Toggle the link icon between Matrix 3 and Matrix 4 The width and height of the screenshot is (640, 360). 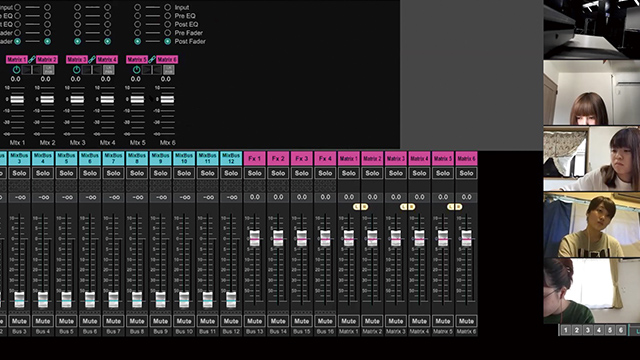tap(92, 60)
